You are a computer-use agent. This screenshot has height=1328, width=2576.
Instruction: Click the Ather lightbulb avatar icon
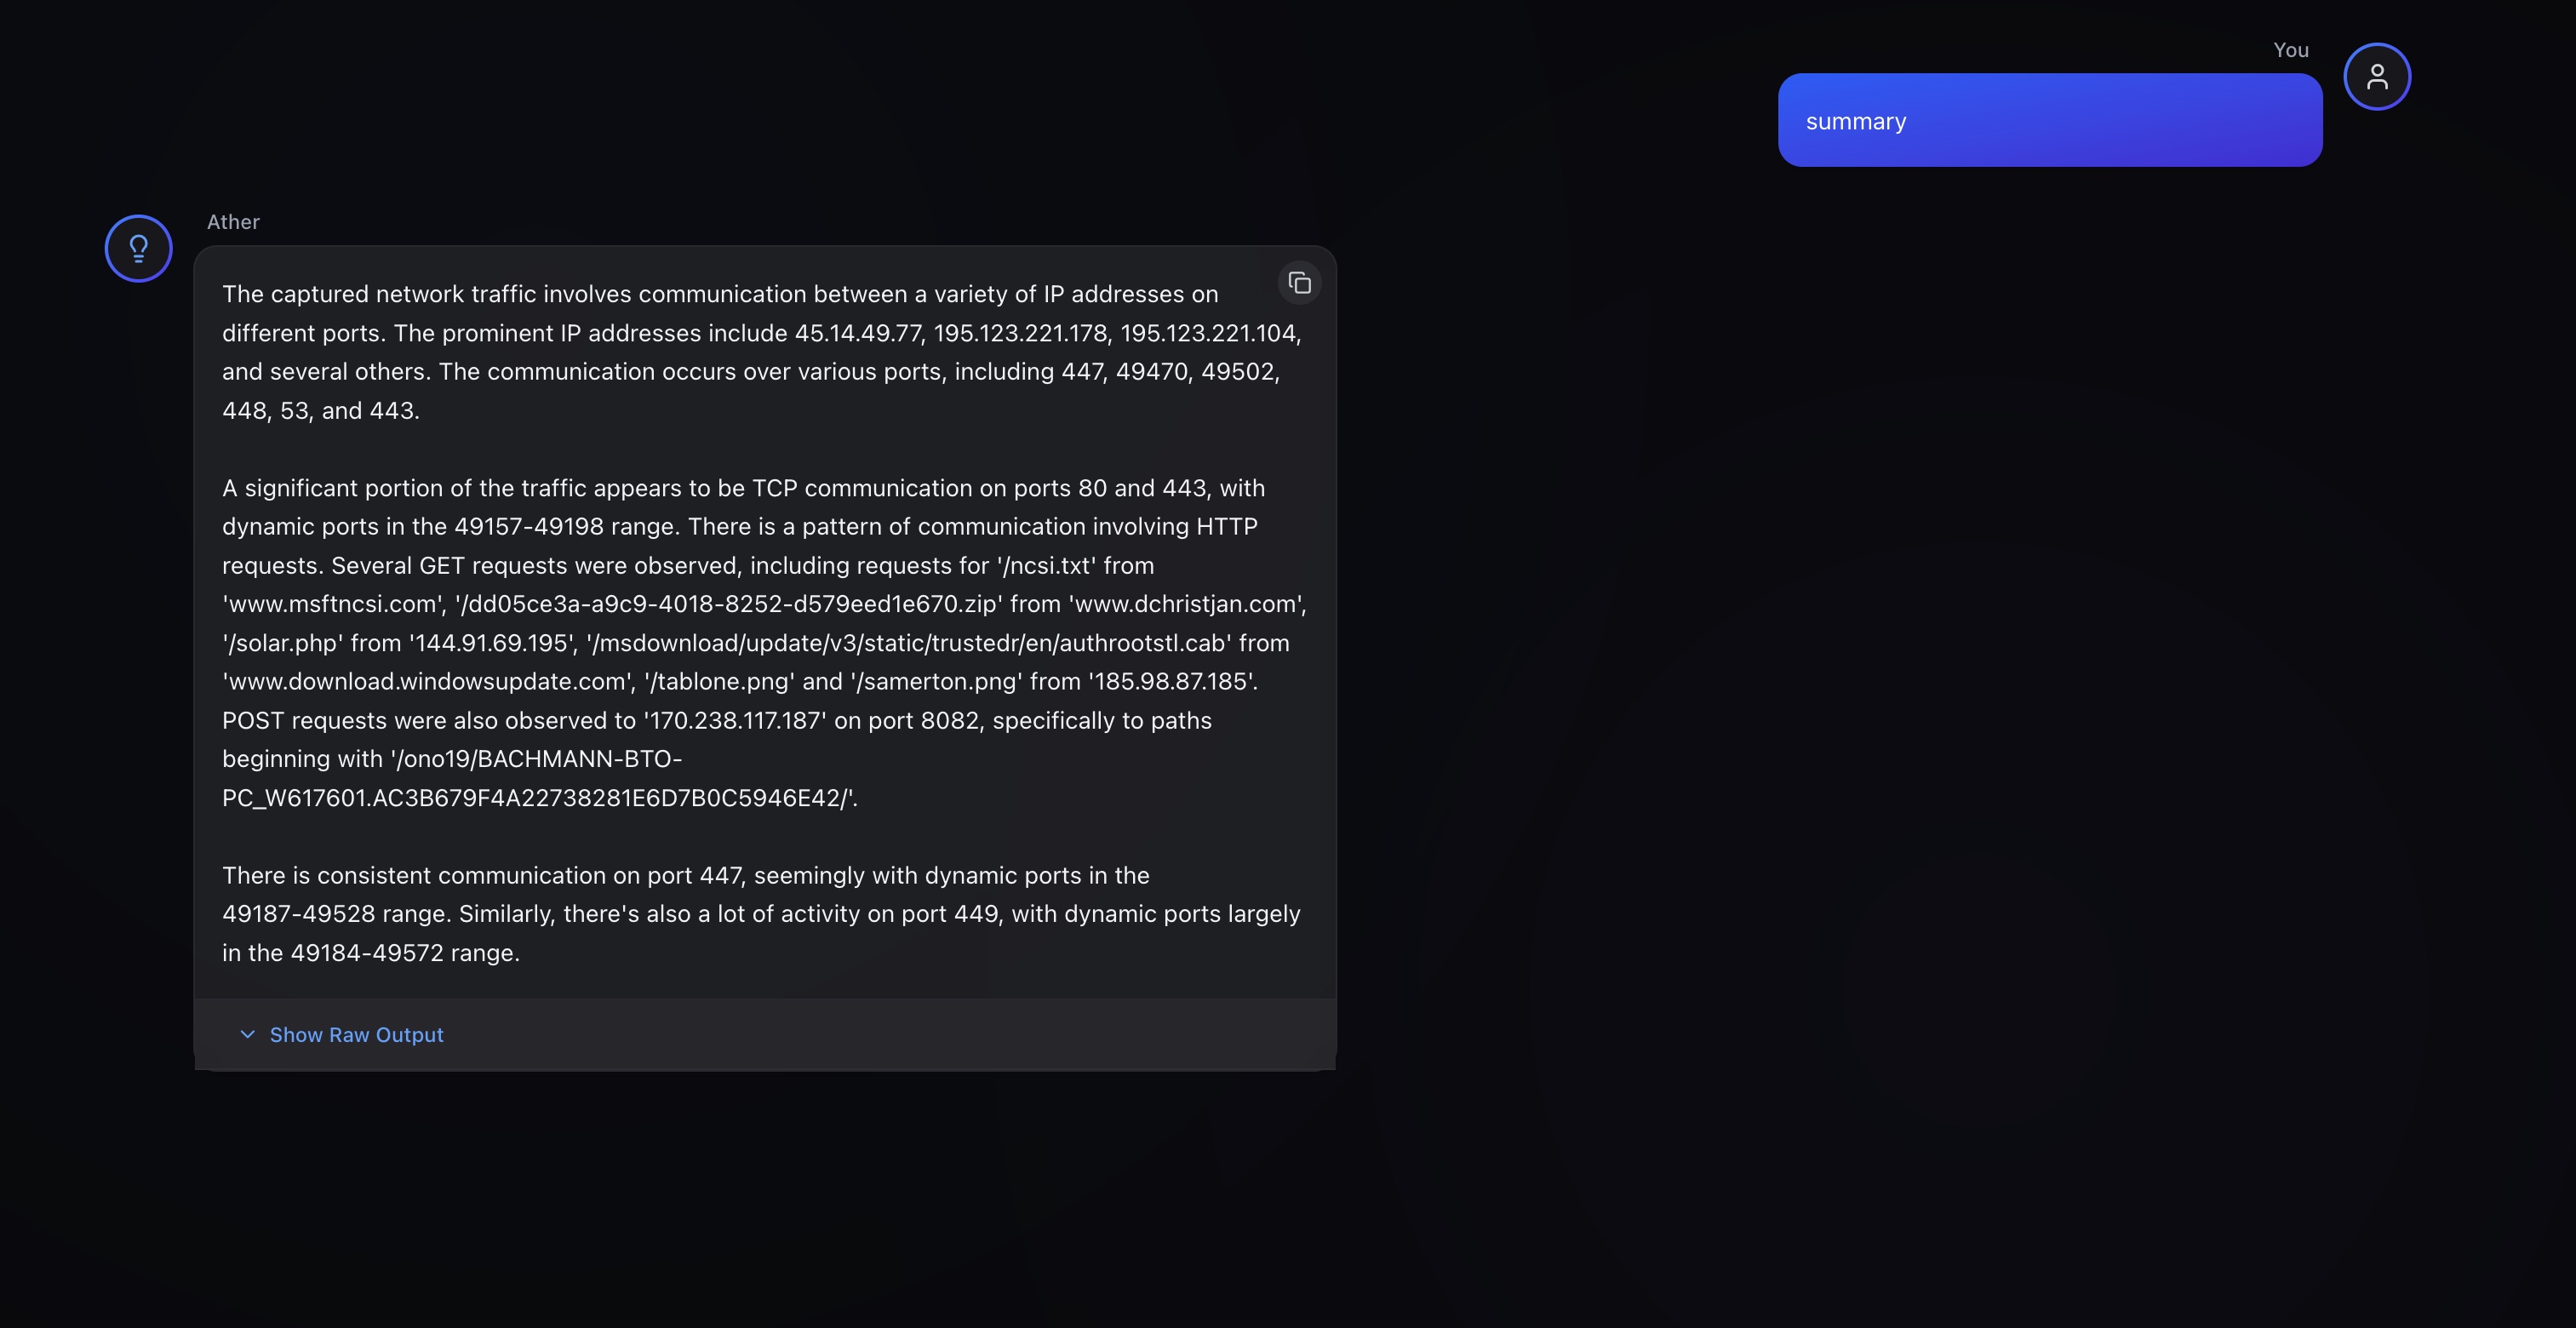(139, 248)
